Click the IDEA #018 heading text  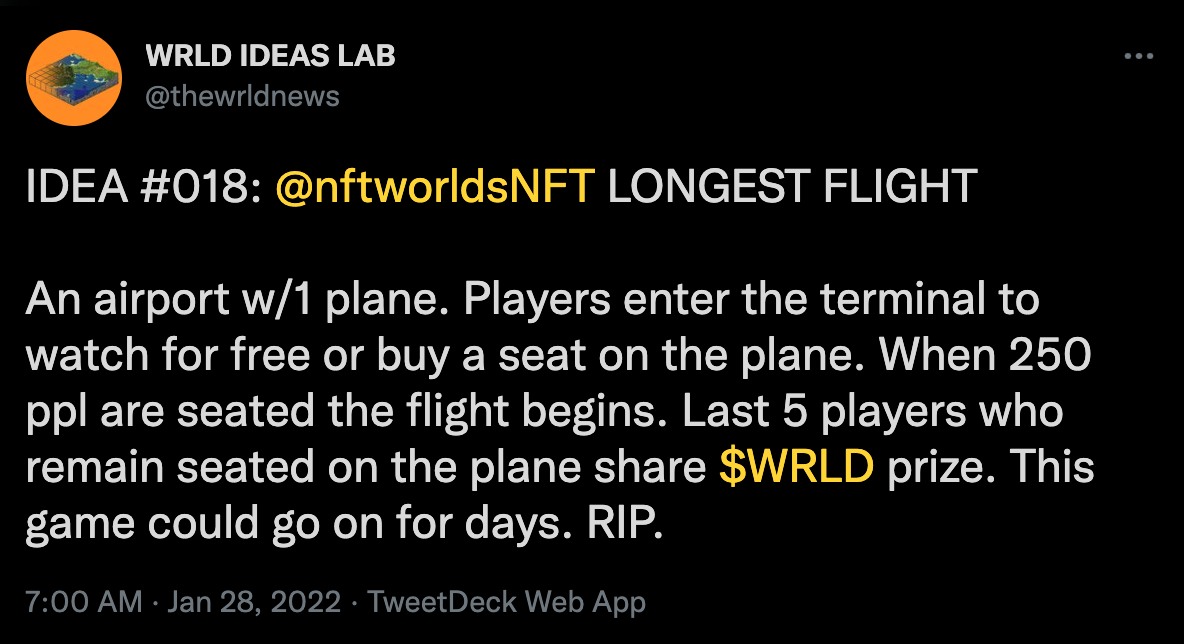click(144, 186)
